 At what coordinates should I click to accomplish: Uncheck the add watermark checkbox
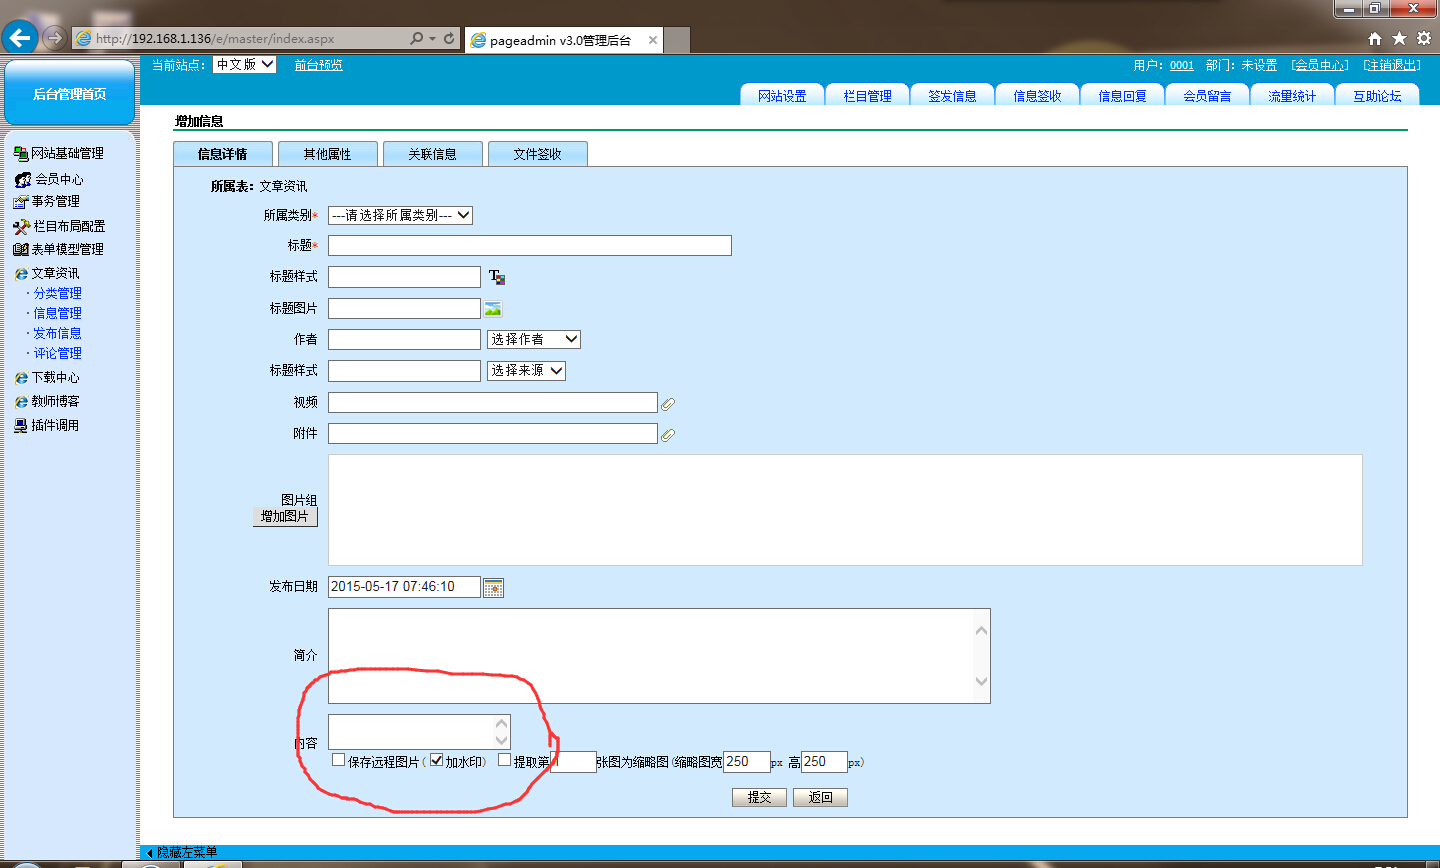click(x=436, y=760)
